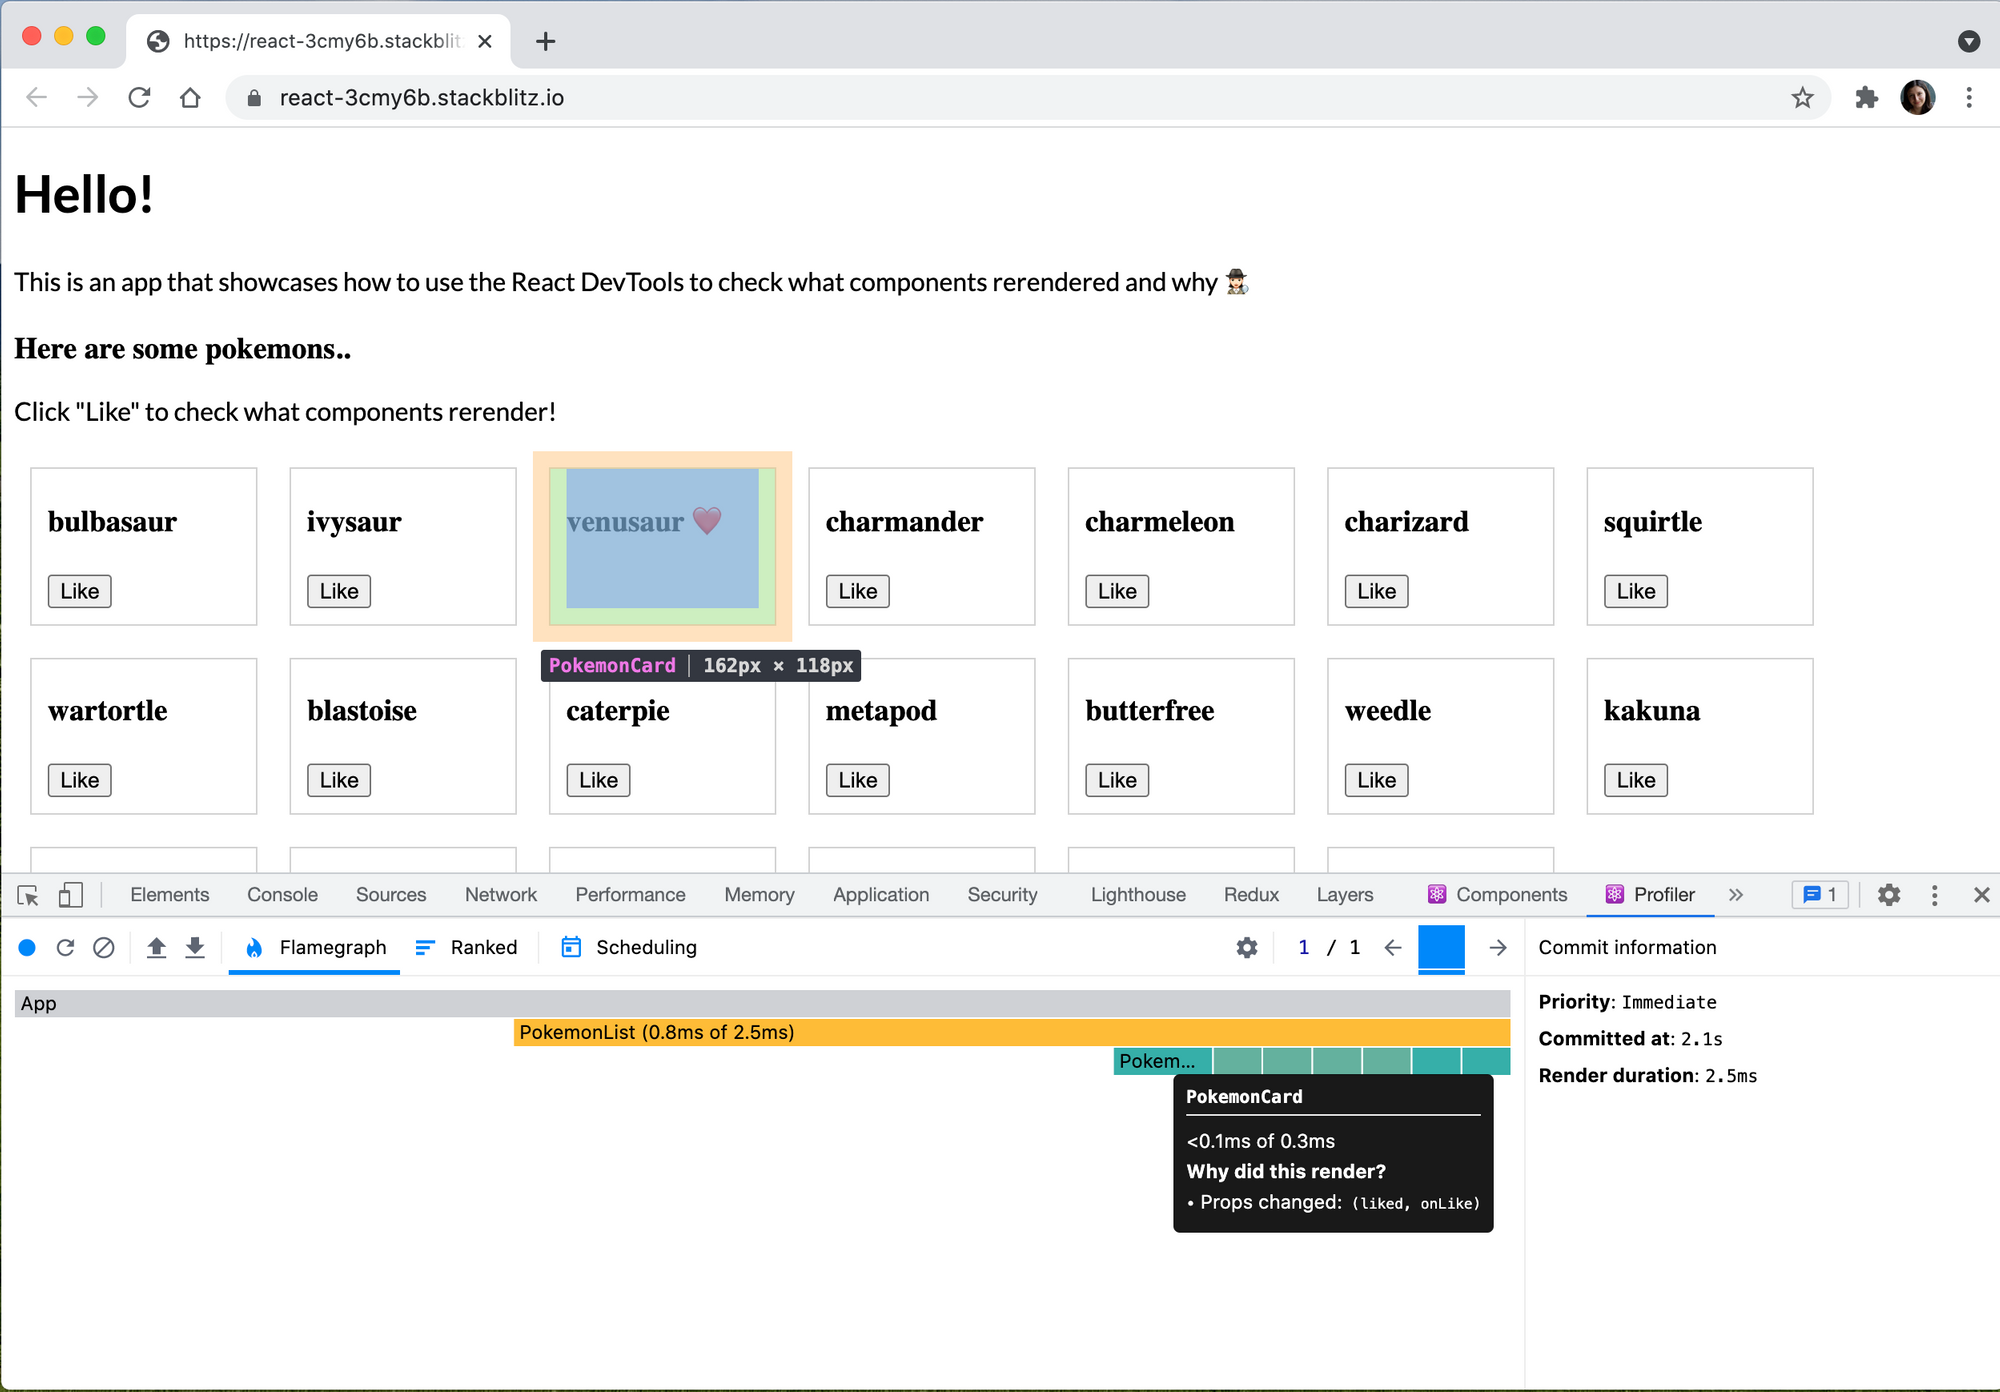Select the inspect element cursor icon
This screenshot has height=1392, width=2000.
coord(27,894)
